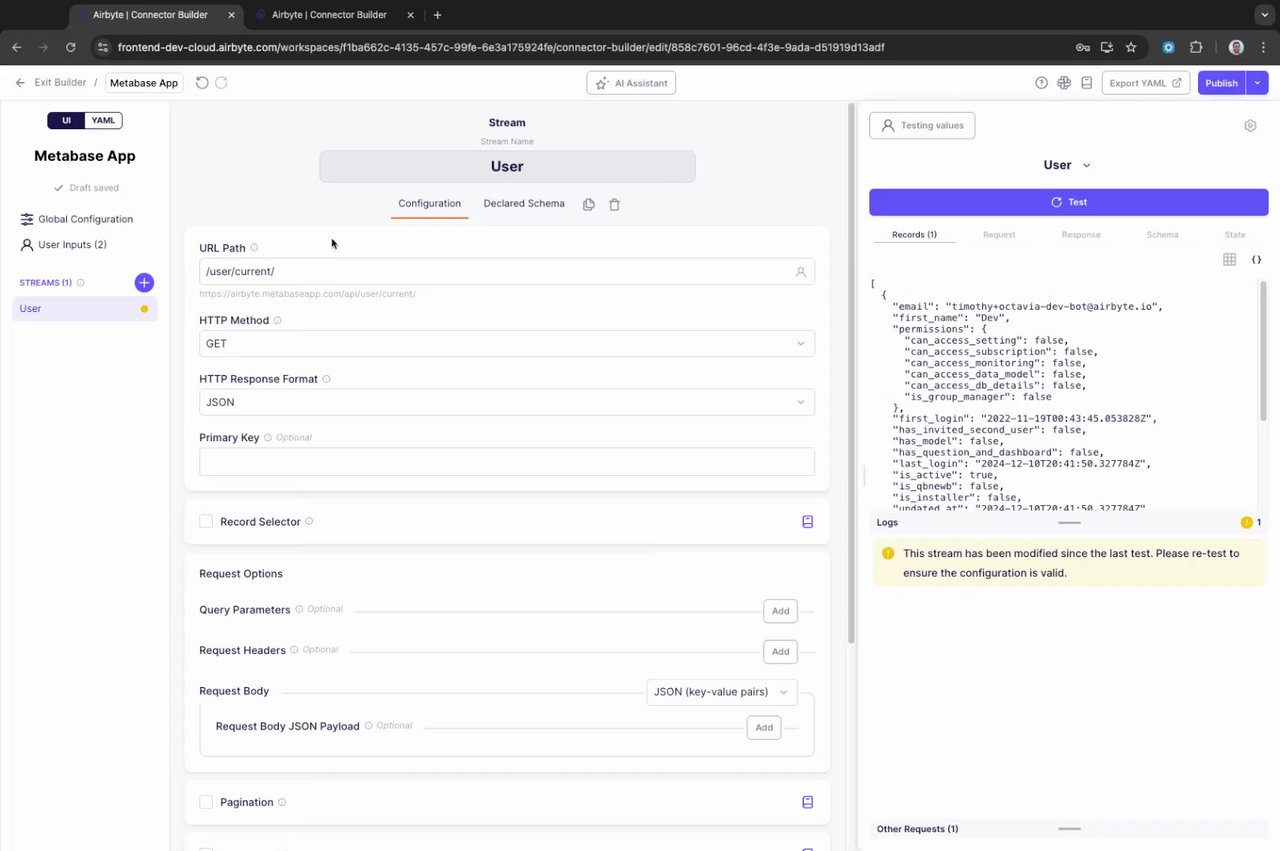Open the docs icon beside Export YAML

[x=1086, y=83]
